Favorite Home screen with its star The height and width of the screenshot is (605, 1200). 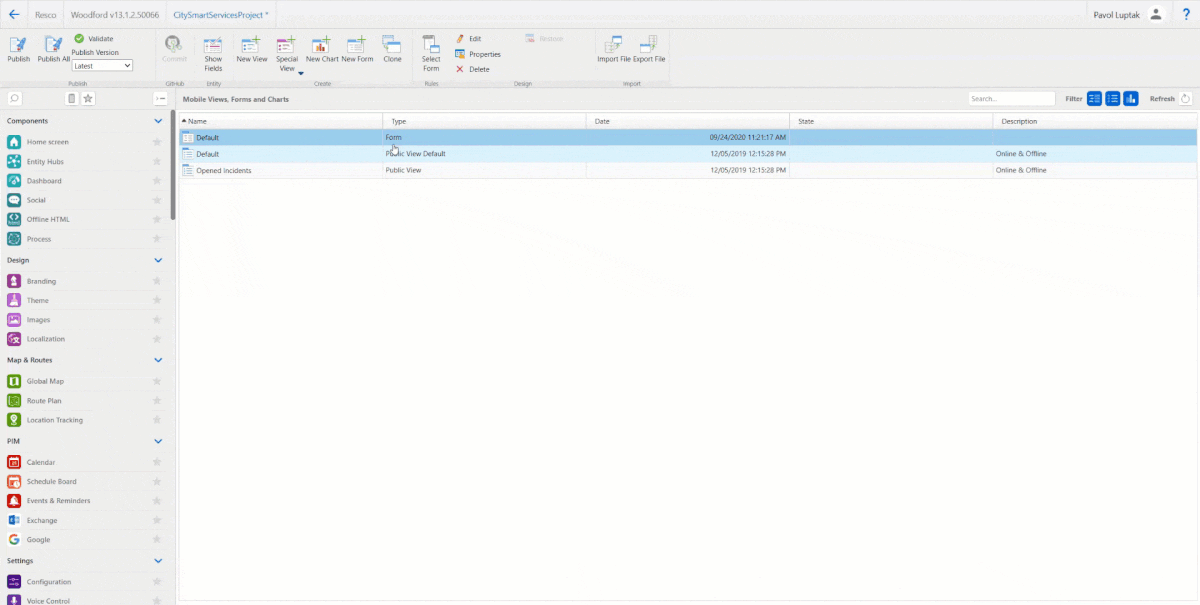tap(157, 142)
